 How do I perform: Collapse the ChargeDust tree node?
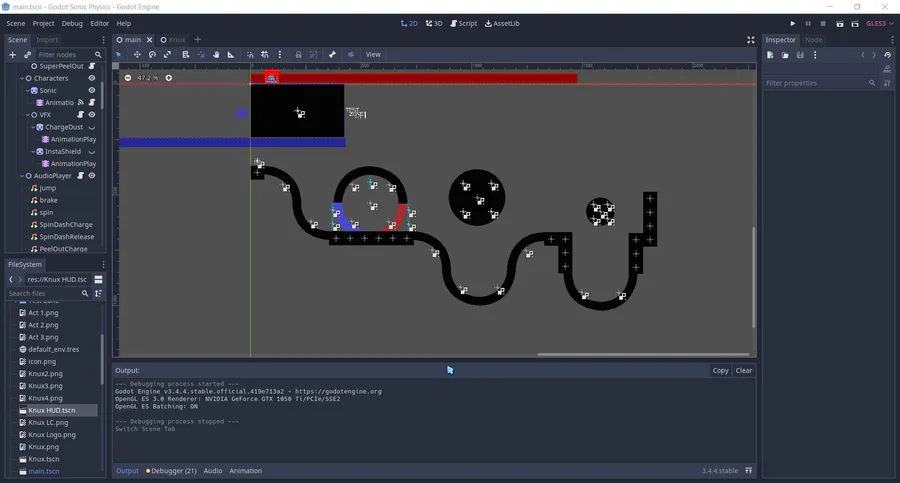33,127
